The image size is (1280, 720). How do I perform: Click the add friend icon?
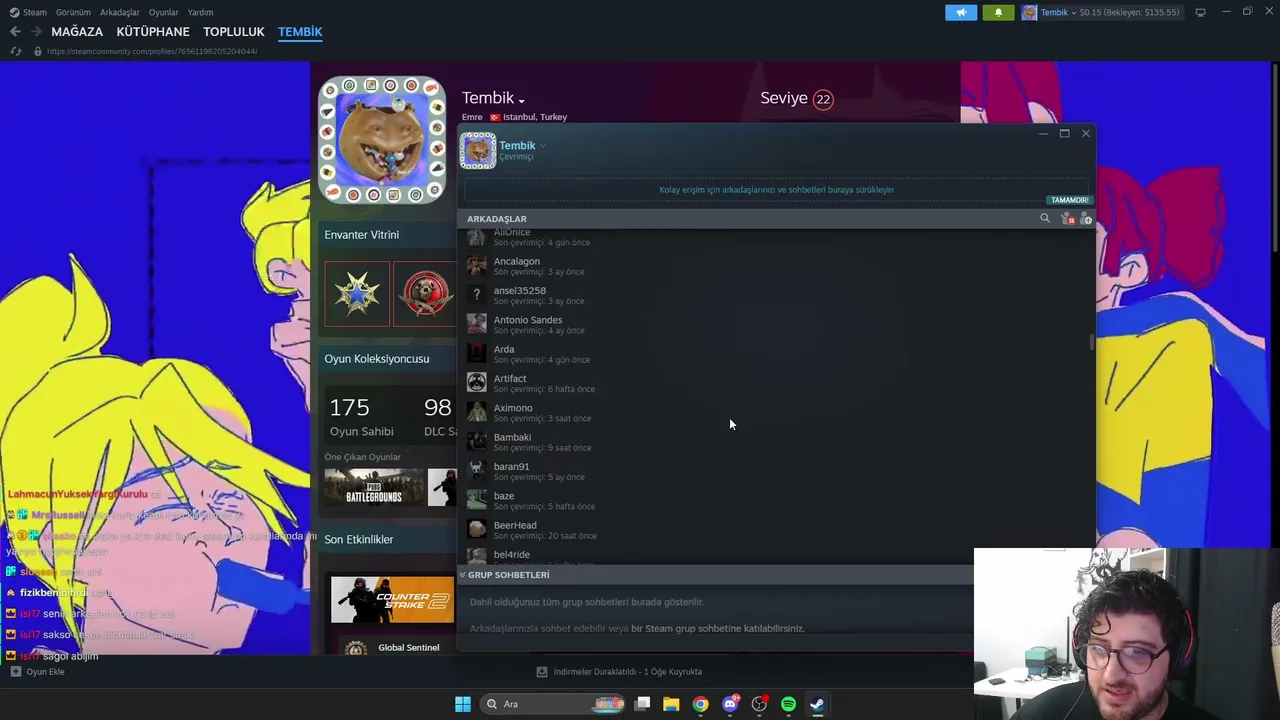(1086, 219)
